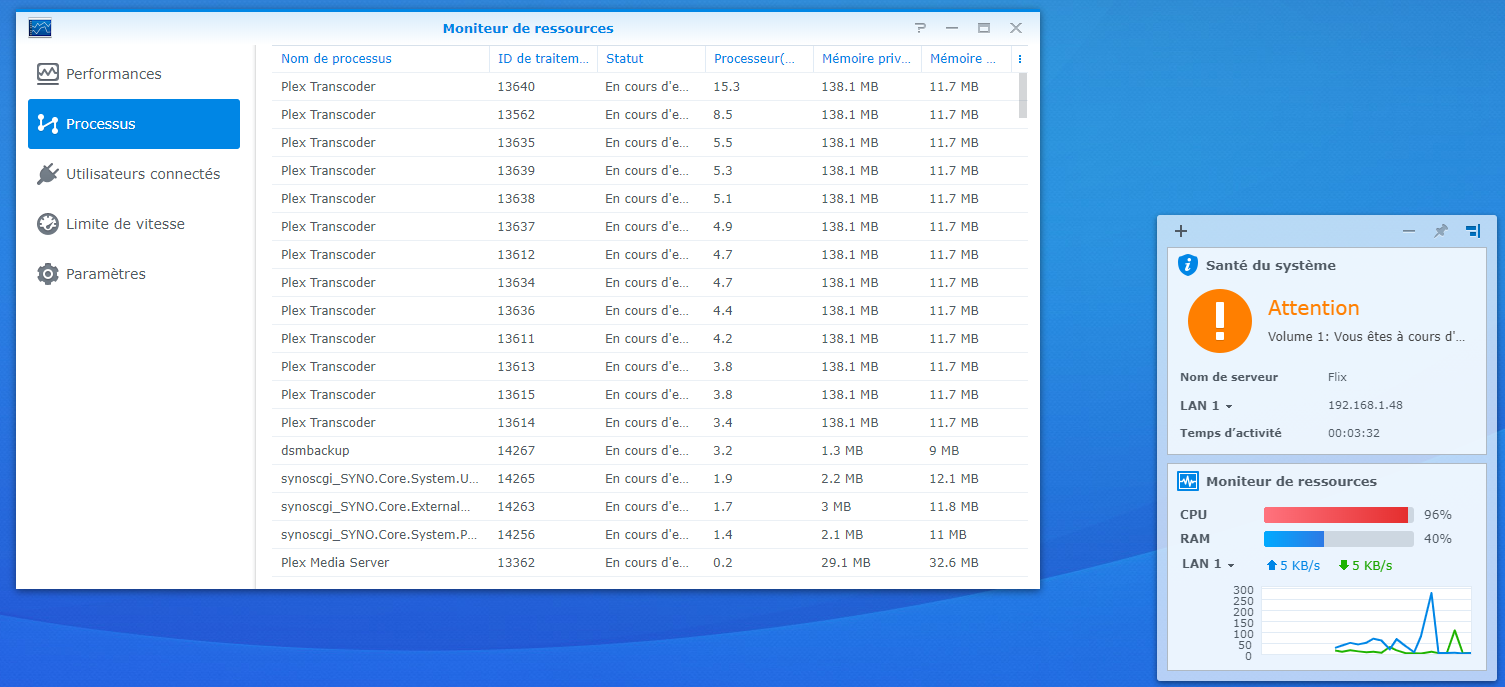This screenshot has width=1505, height=687.
Task: Select the process row with ID 13635
Action: pyautogui.click(x=650, y=143)
